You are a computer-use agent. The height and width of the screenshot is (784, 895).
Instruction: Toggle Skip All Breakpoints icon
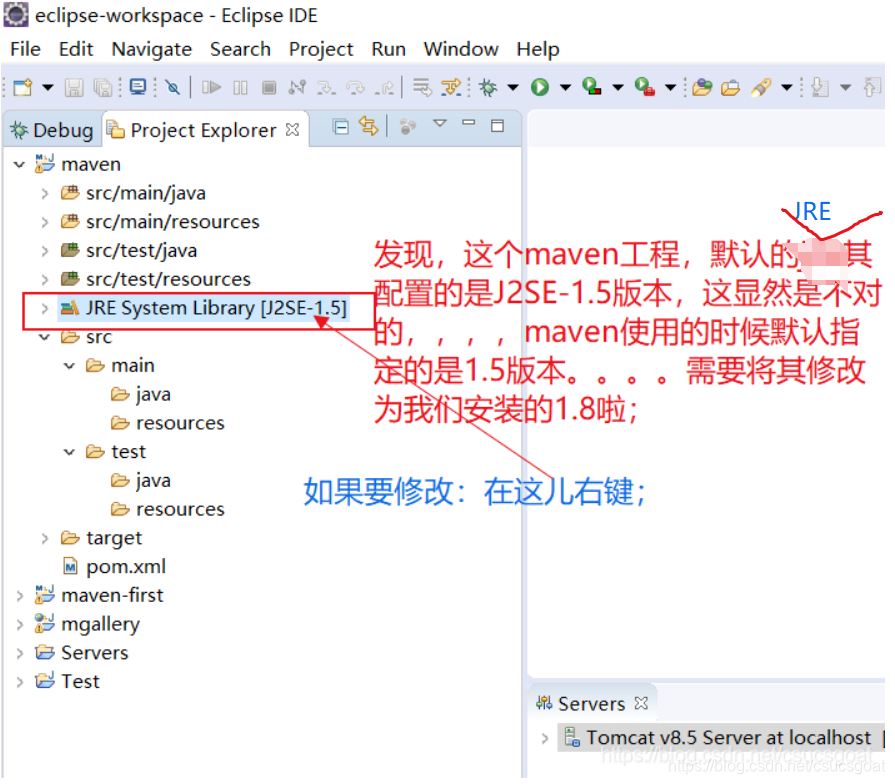coord(172,87)
